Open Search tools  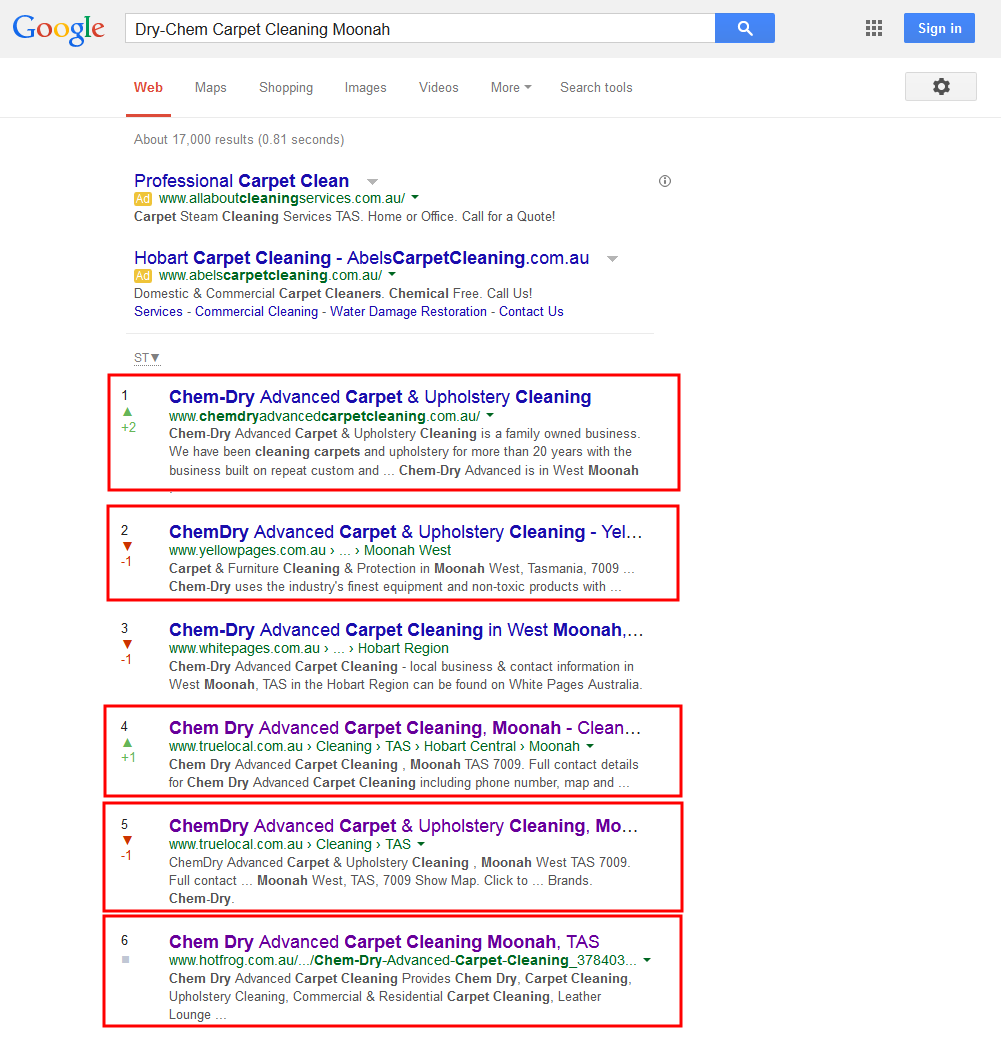point(596,87)
